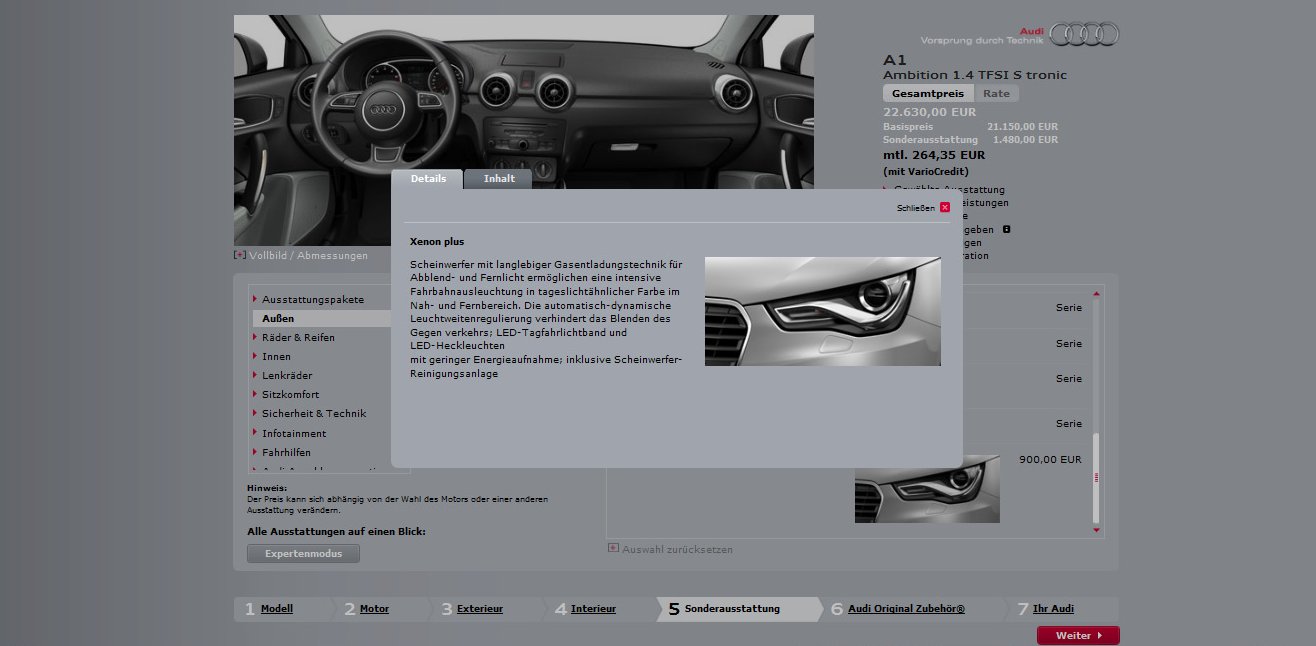Select the Details tab
This screenshot has width=1316, height=646.
428,179
